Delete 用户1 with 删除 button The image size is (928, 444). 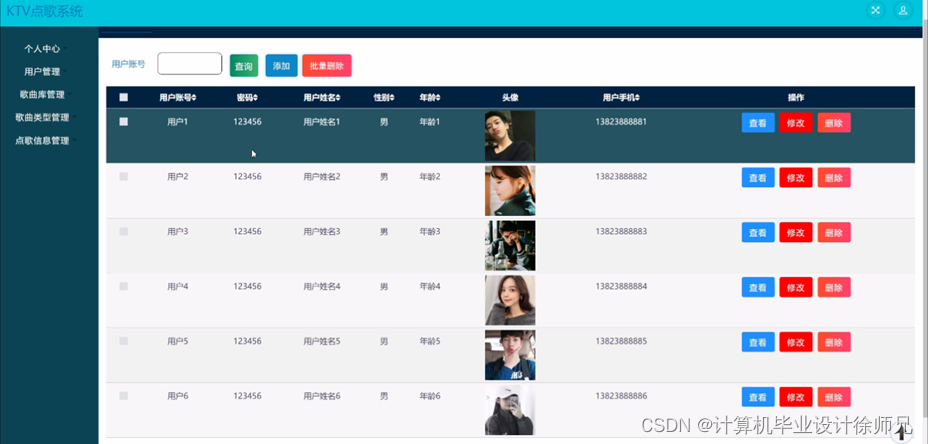(834, 123)
